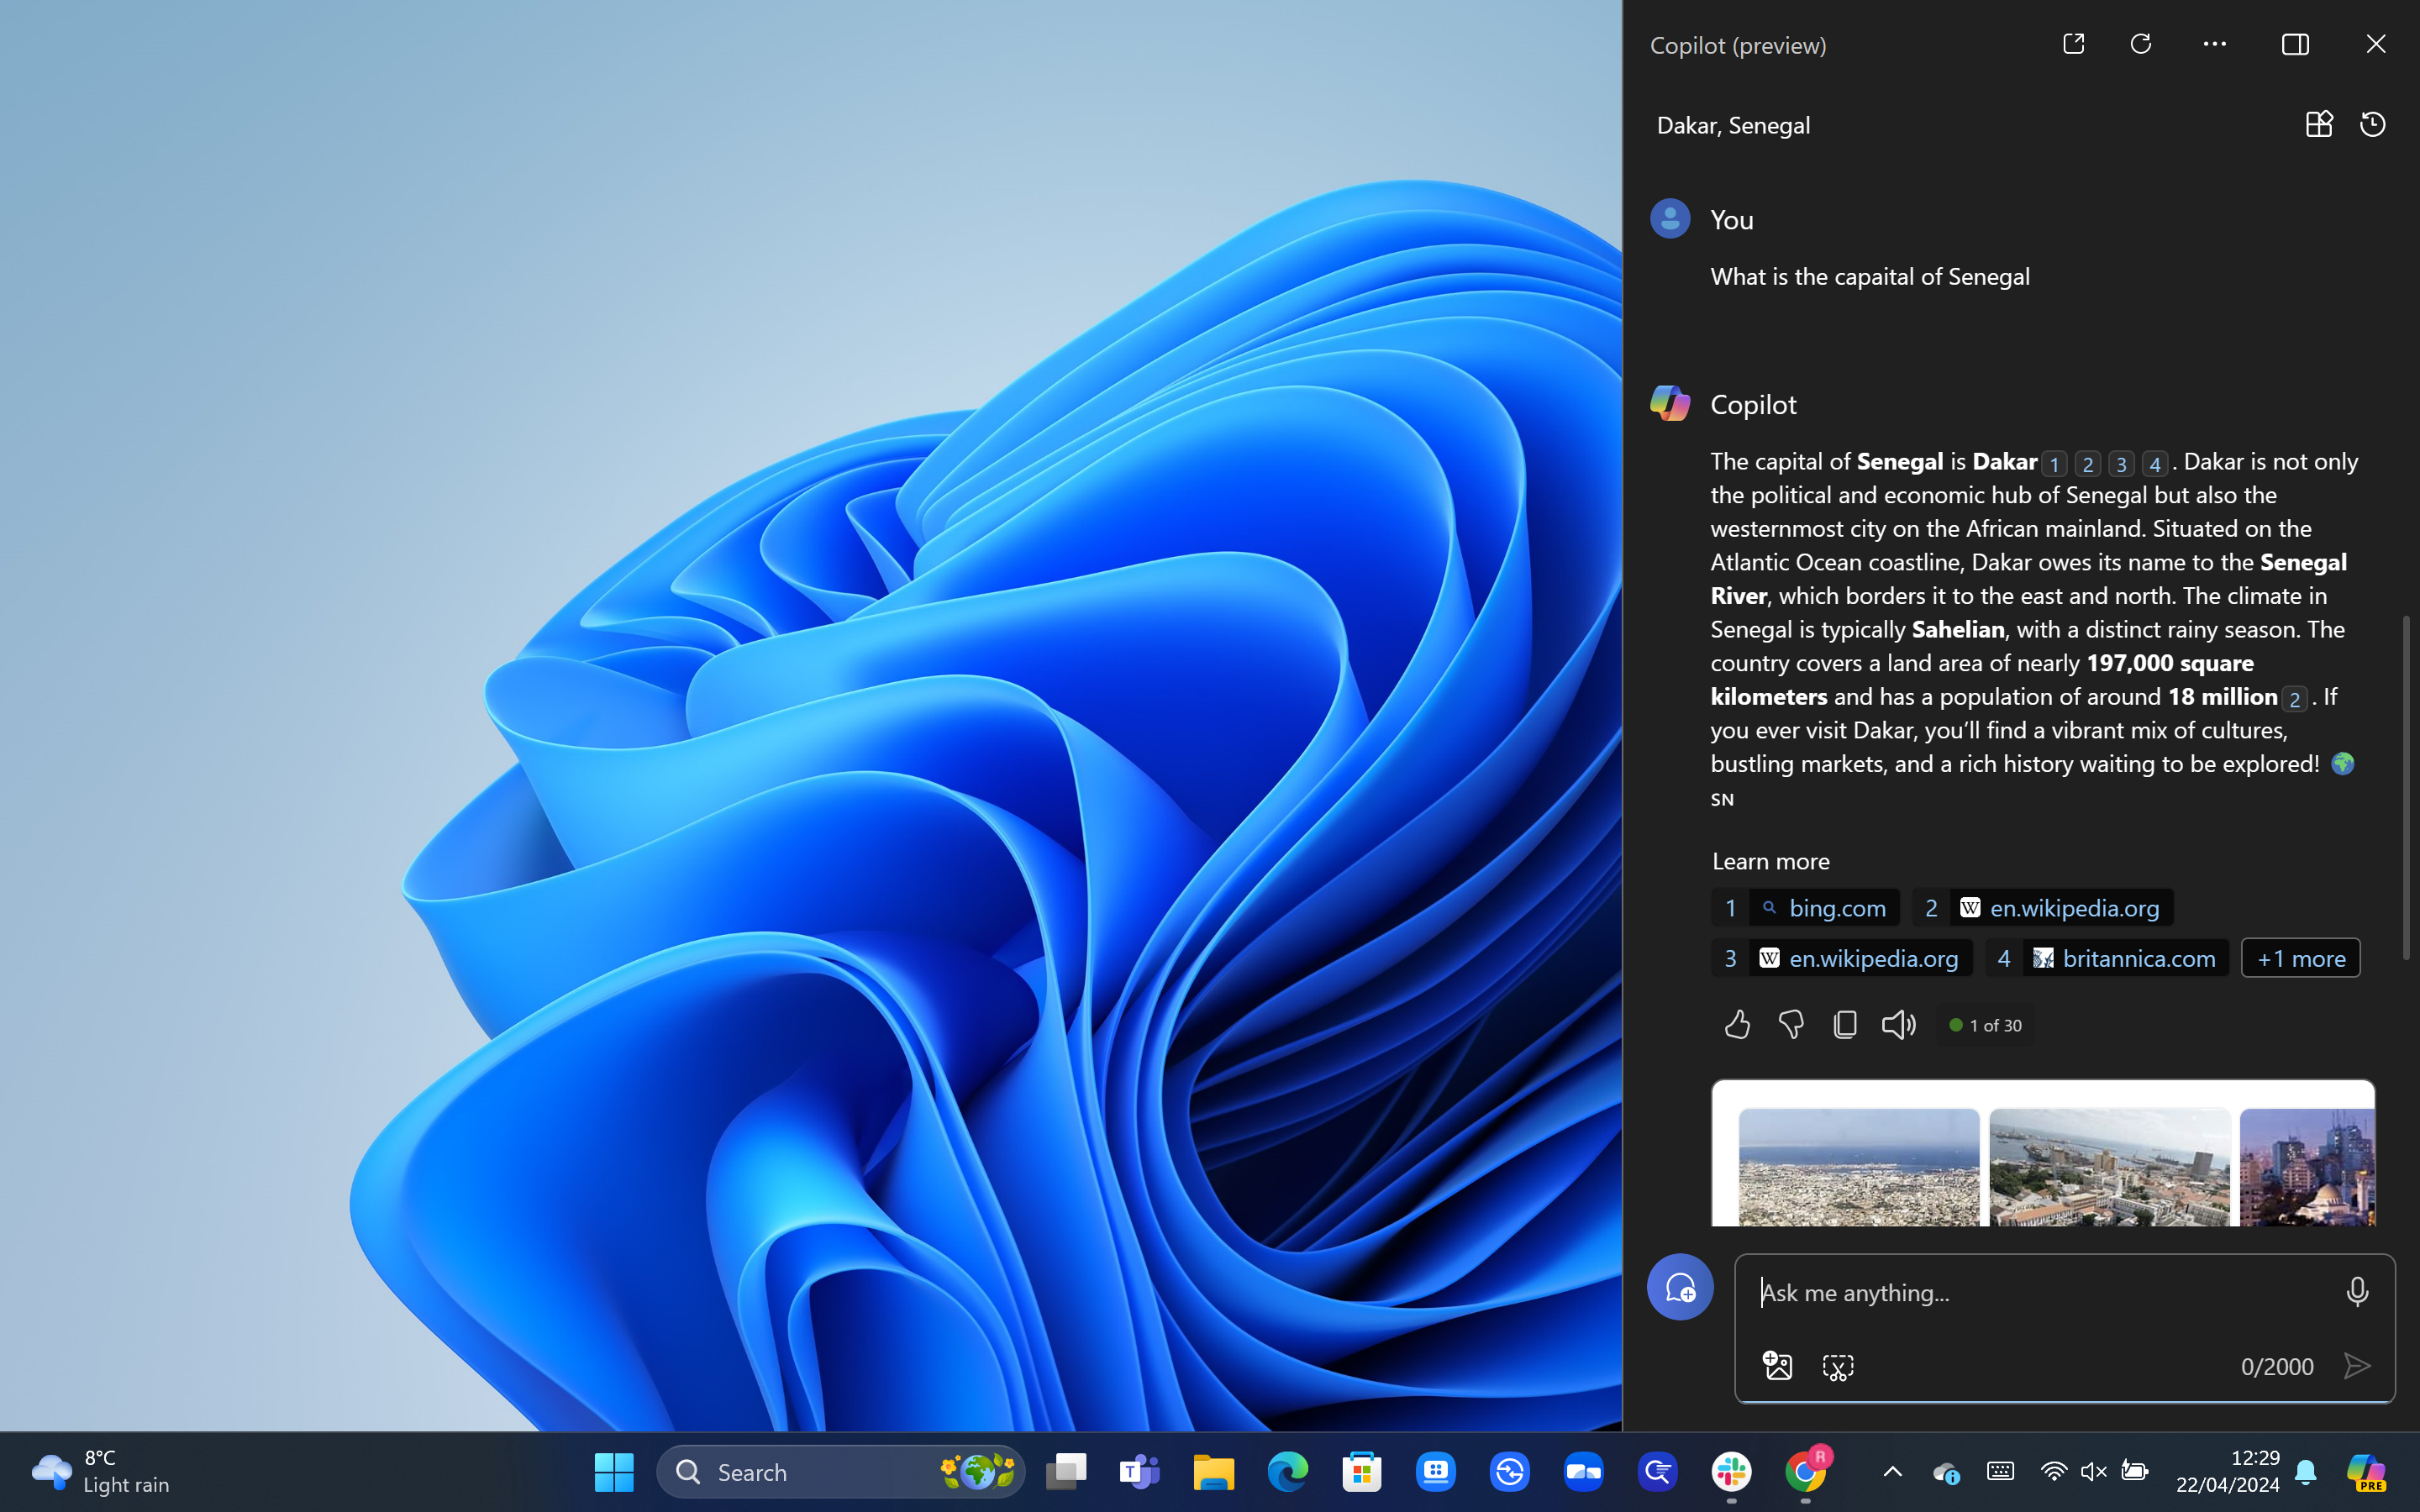2420x1512 pixels.
Task: Click the Dakar, Senegal conversation title
Action: 1733,125
